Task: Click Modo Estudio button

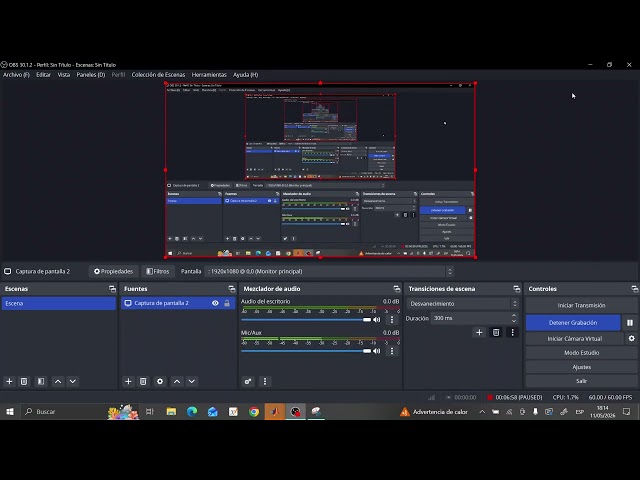Action: coord(581,353)
